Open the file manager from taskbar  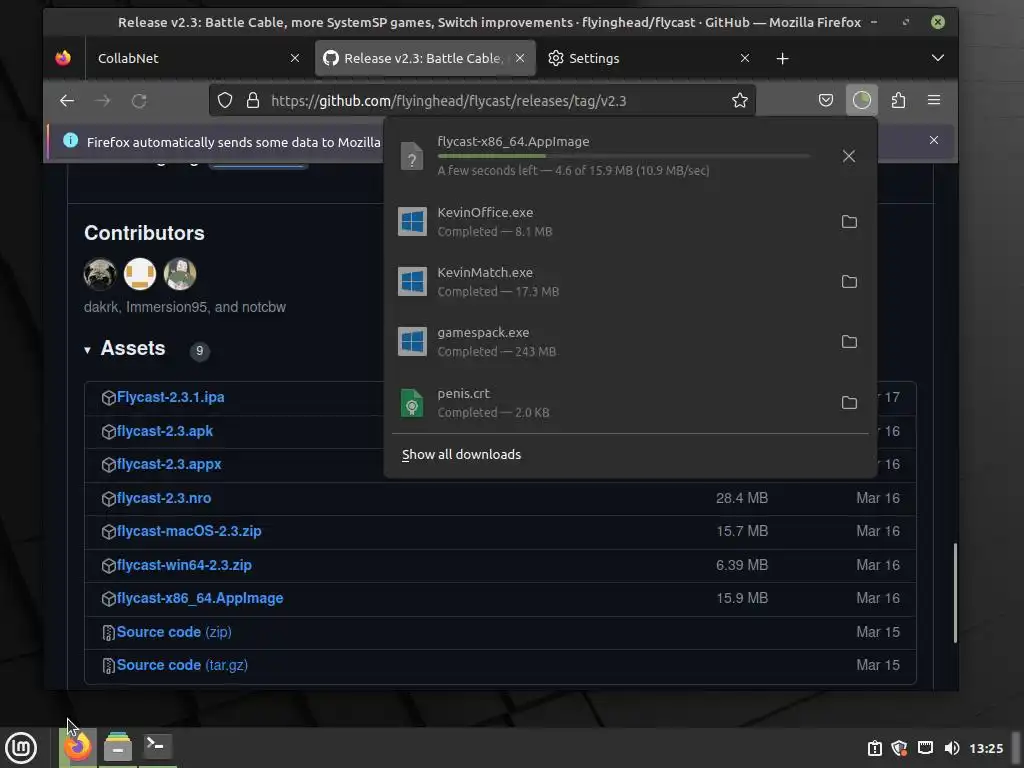point(118,747)
